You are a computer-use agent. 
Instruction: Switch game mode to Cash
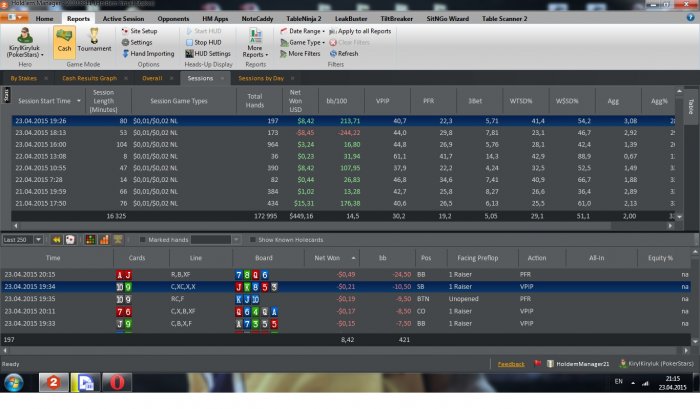point(64,42)
